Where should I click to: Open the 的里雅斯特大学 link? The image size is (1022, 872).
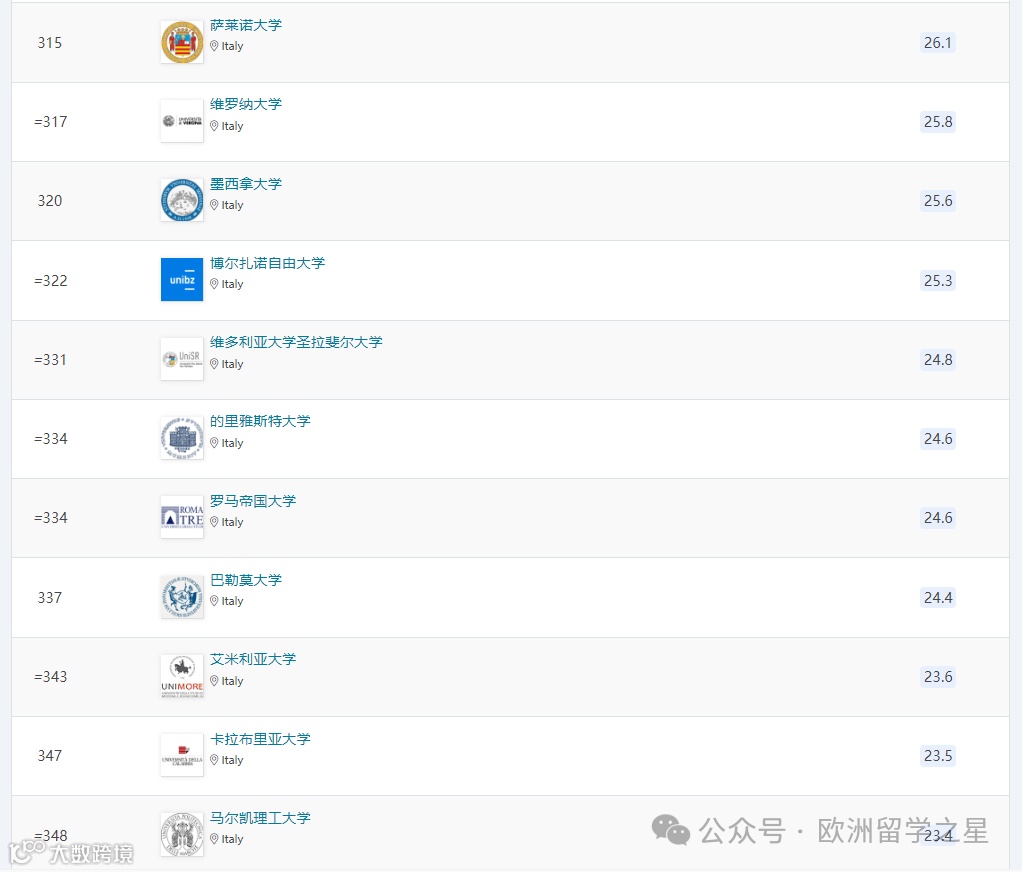[260, 421]
